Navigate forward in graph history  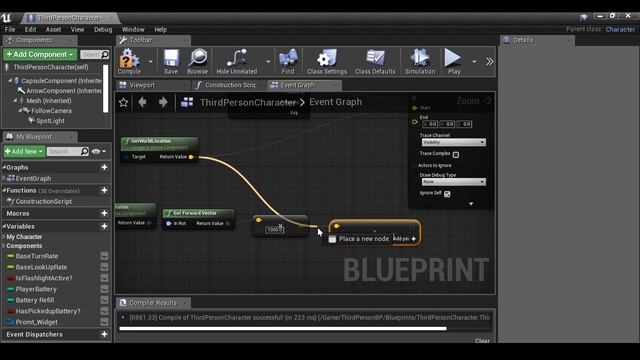tap(163, 102)
